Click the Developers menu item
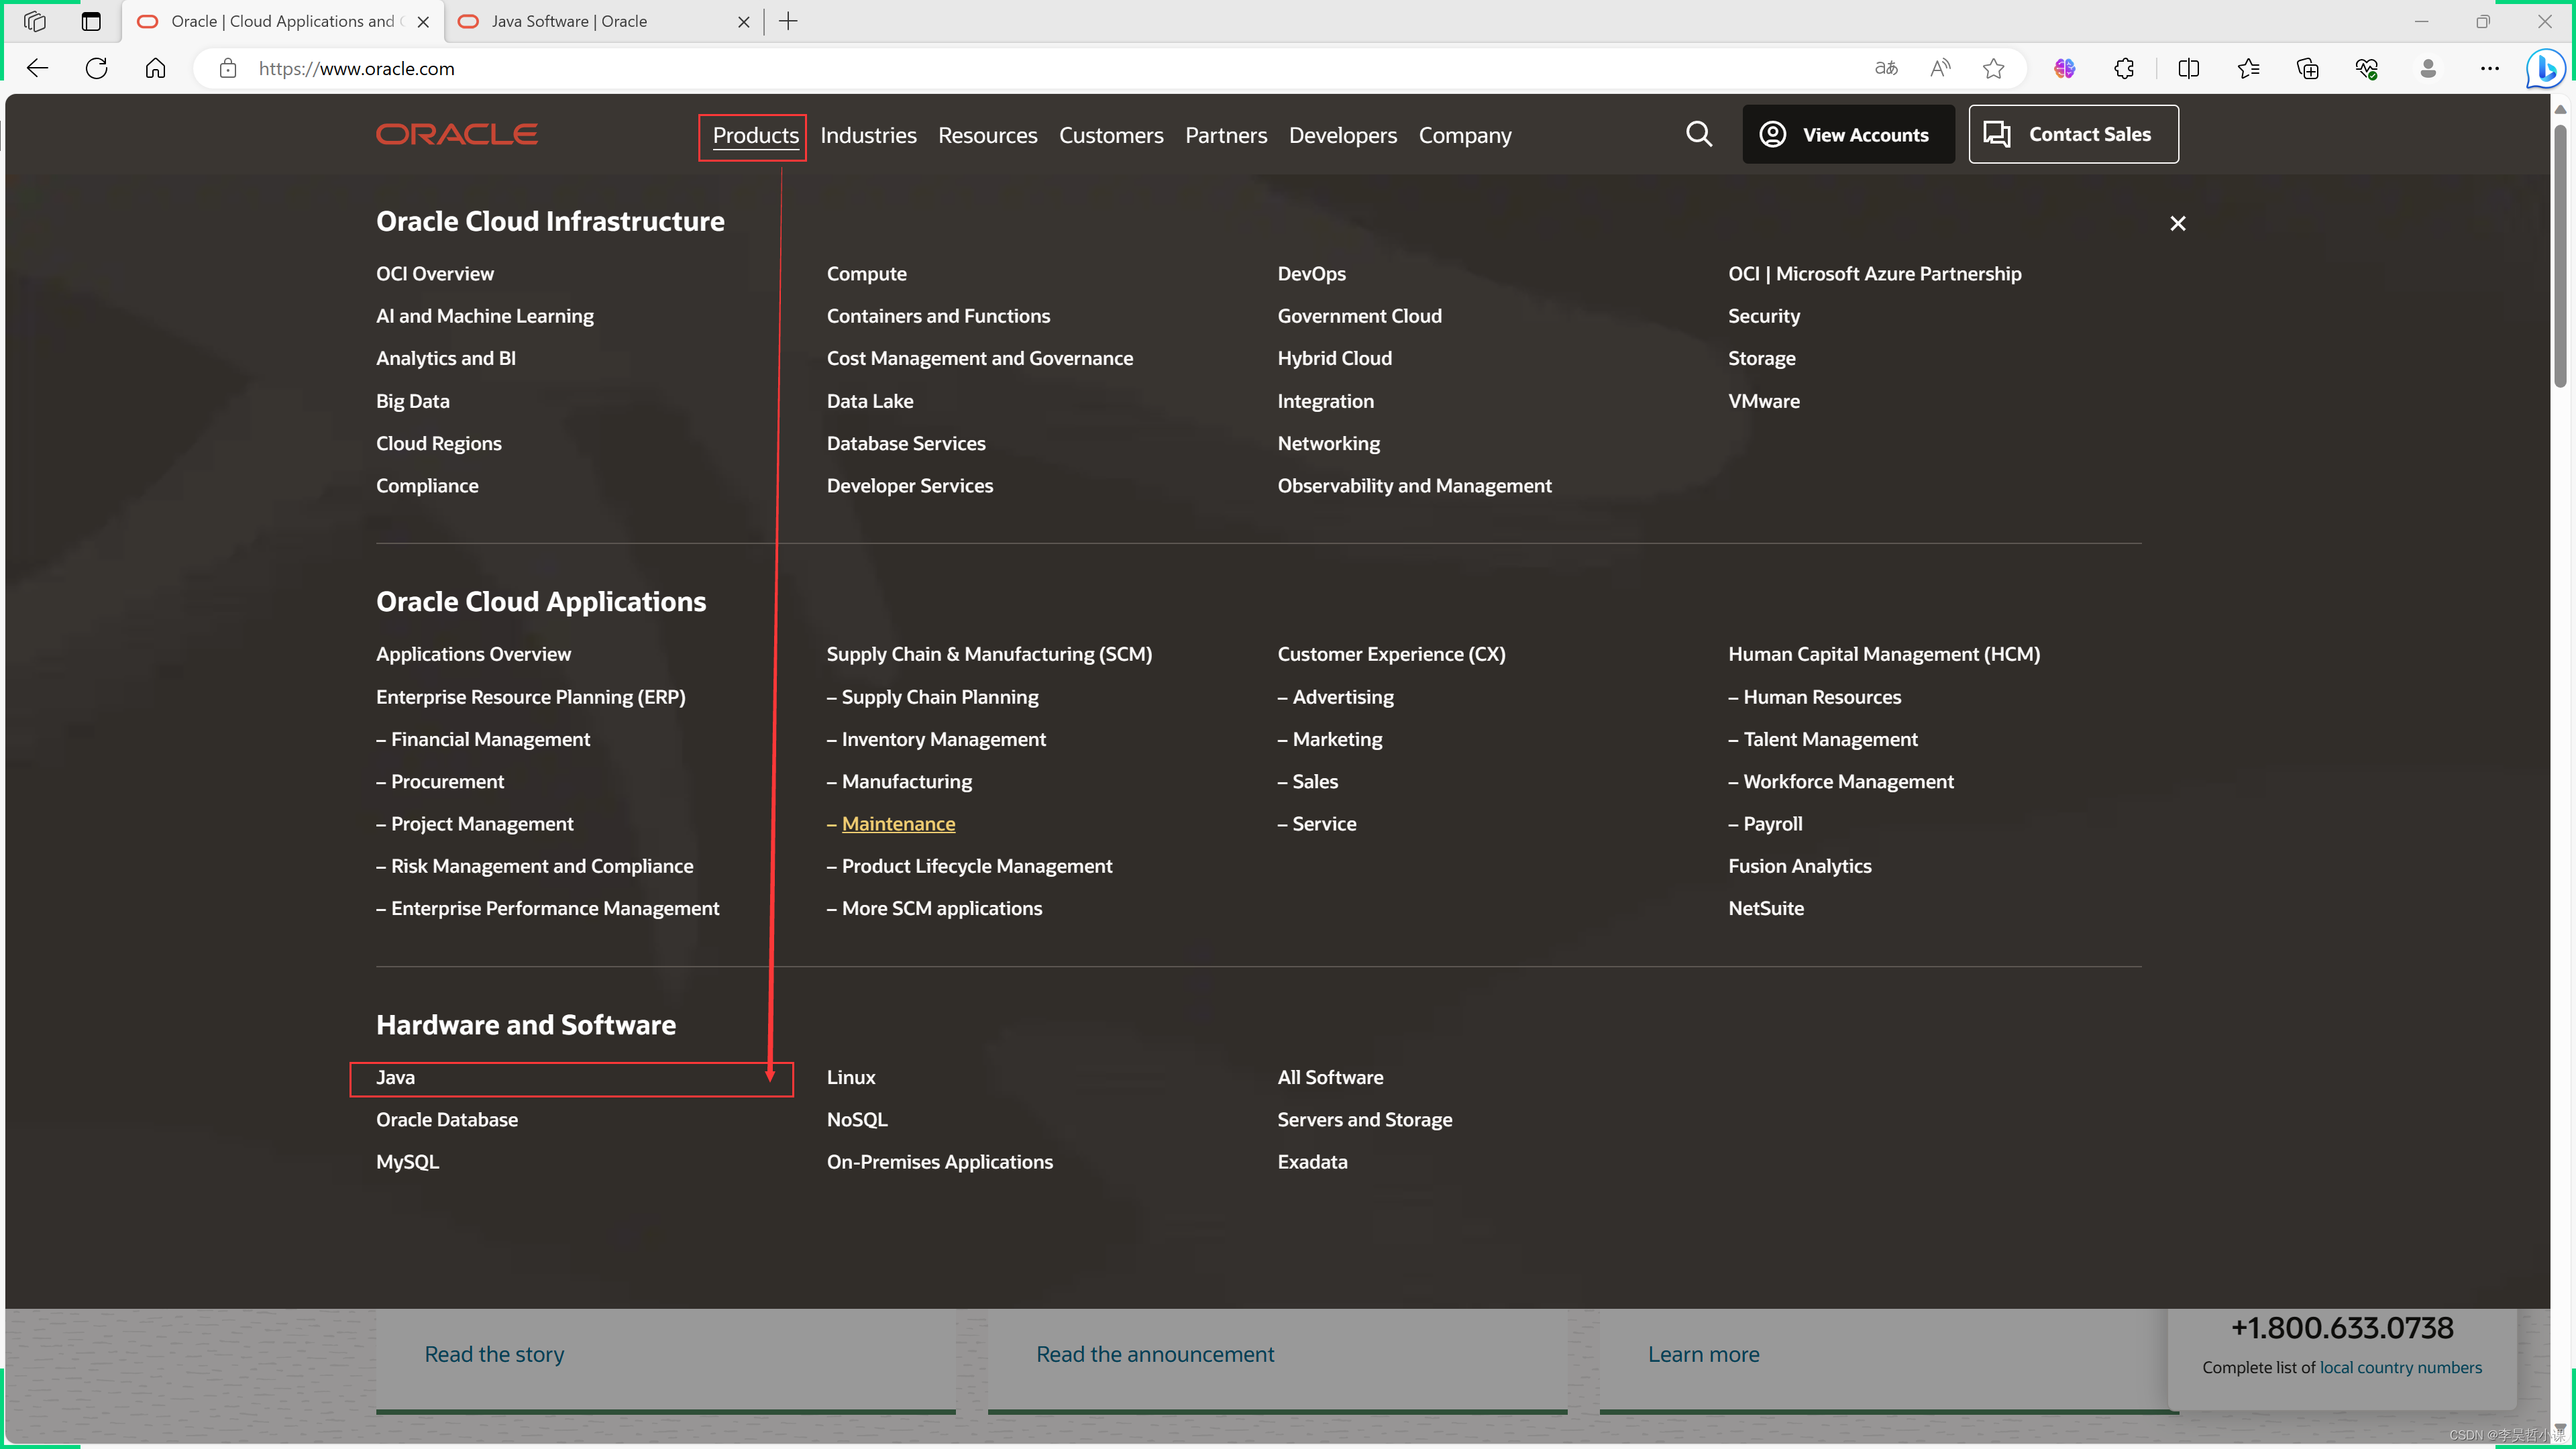The width and height of the screenshot is (2576, 1449). click(1343, 134)
